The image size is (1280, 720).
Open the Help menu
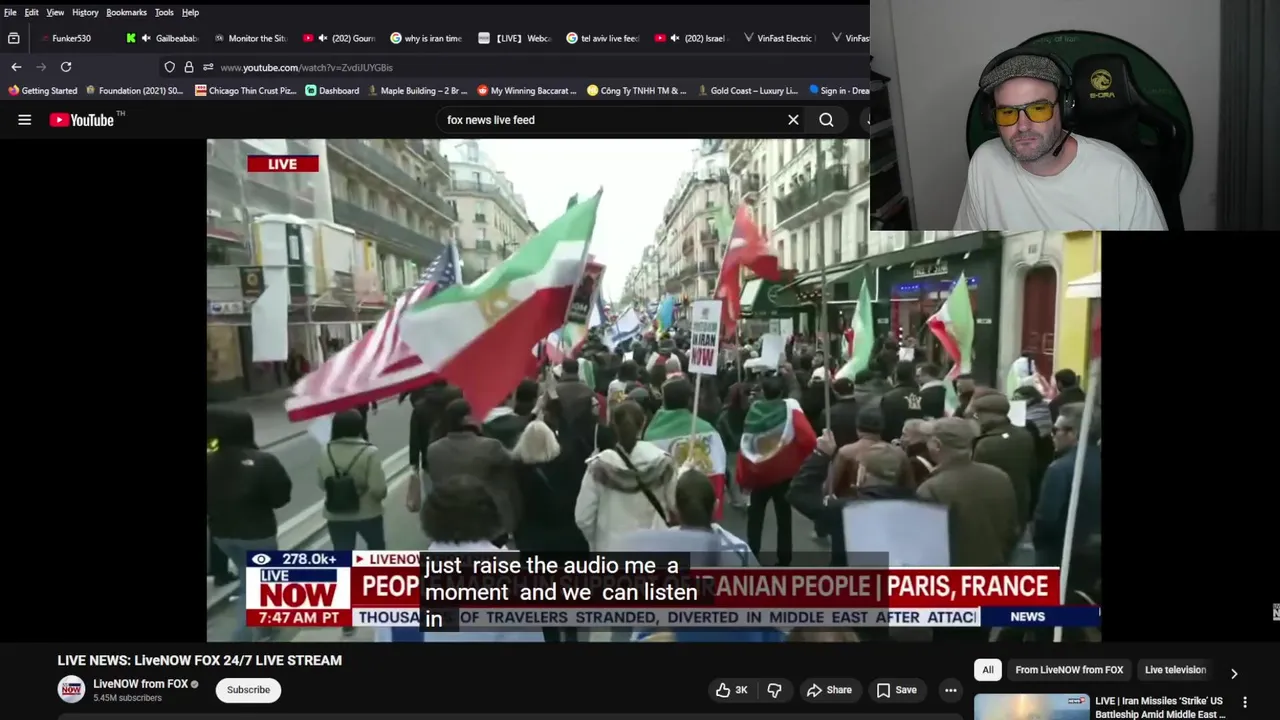tap(190, 12)
